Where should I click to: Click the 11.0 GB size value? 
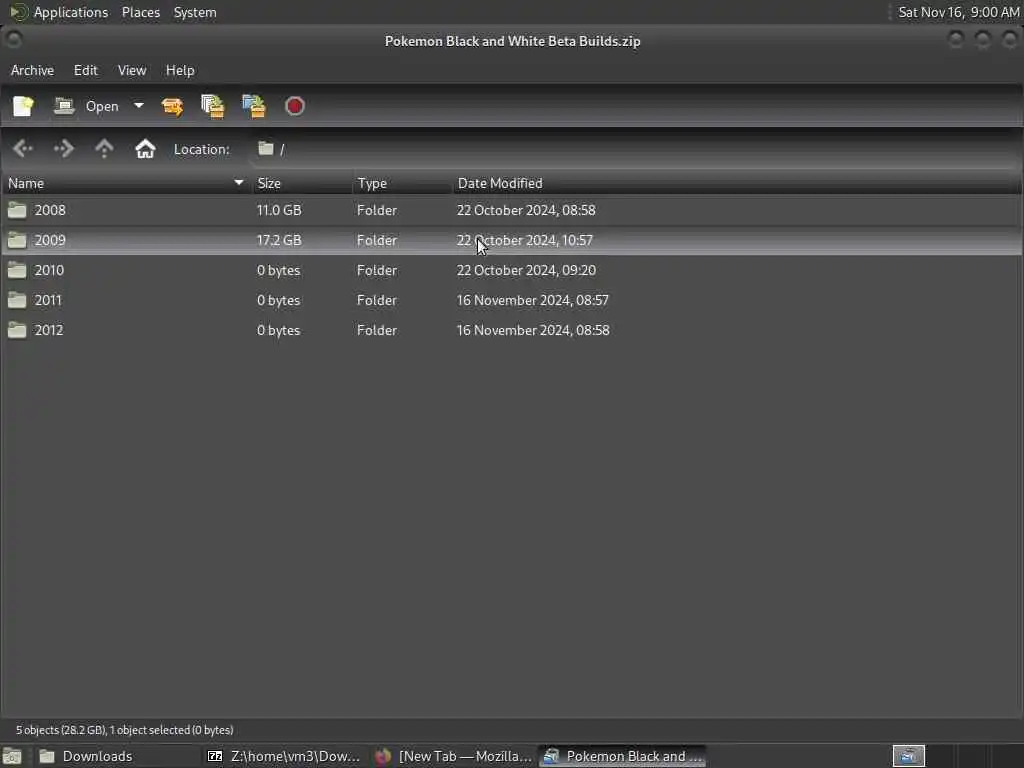(279, 210)
